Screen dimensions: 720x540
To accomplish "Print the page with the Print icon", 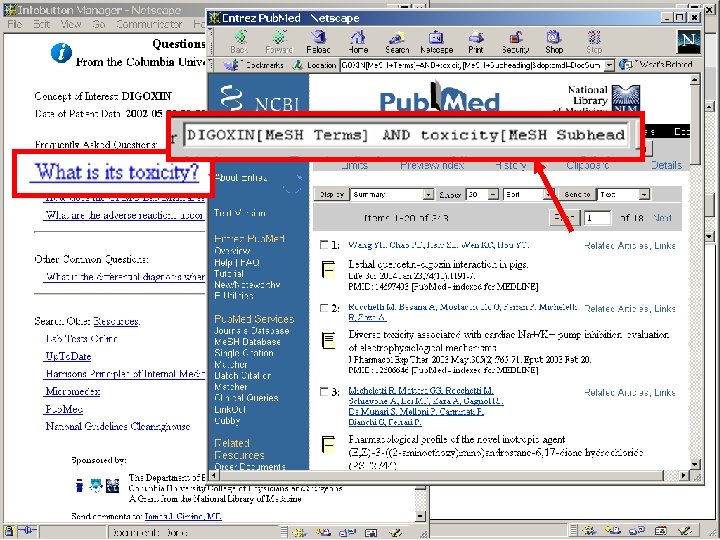I will tap(476, 41).
